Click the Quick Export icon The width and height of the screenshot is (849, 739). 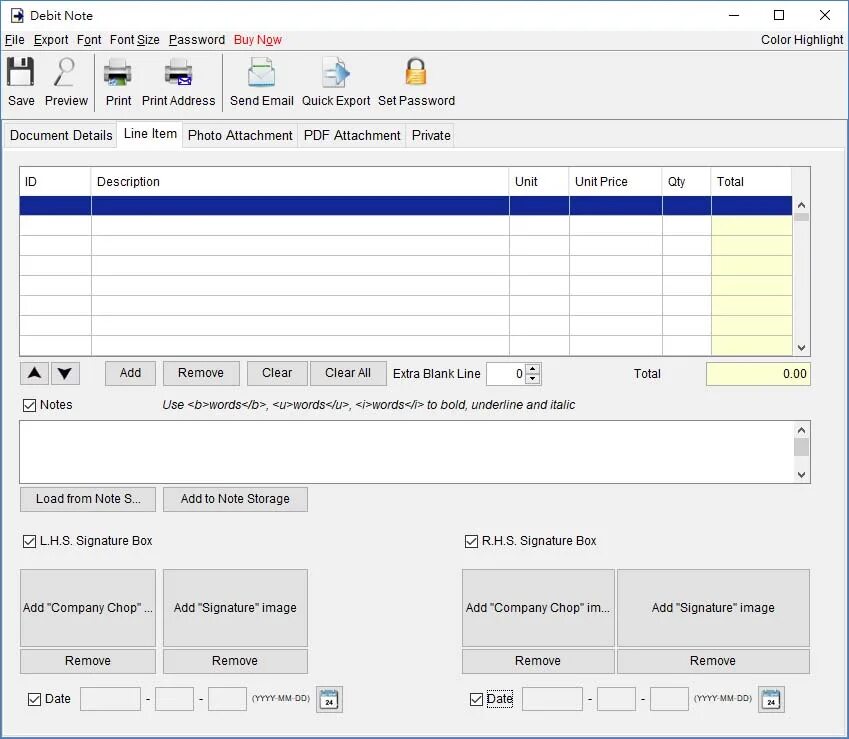coord(335,71)
